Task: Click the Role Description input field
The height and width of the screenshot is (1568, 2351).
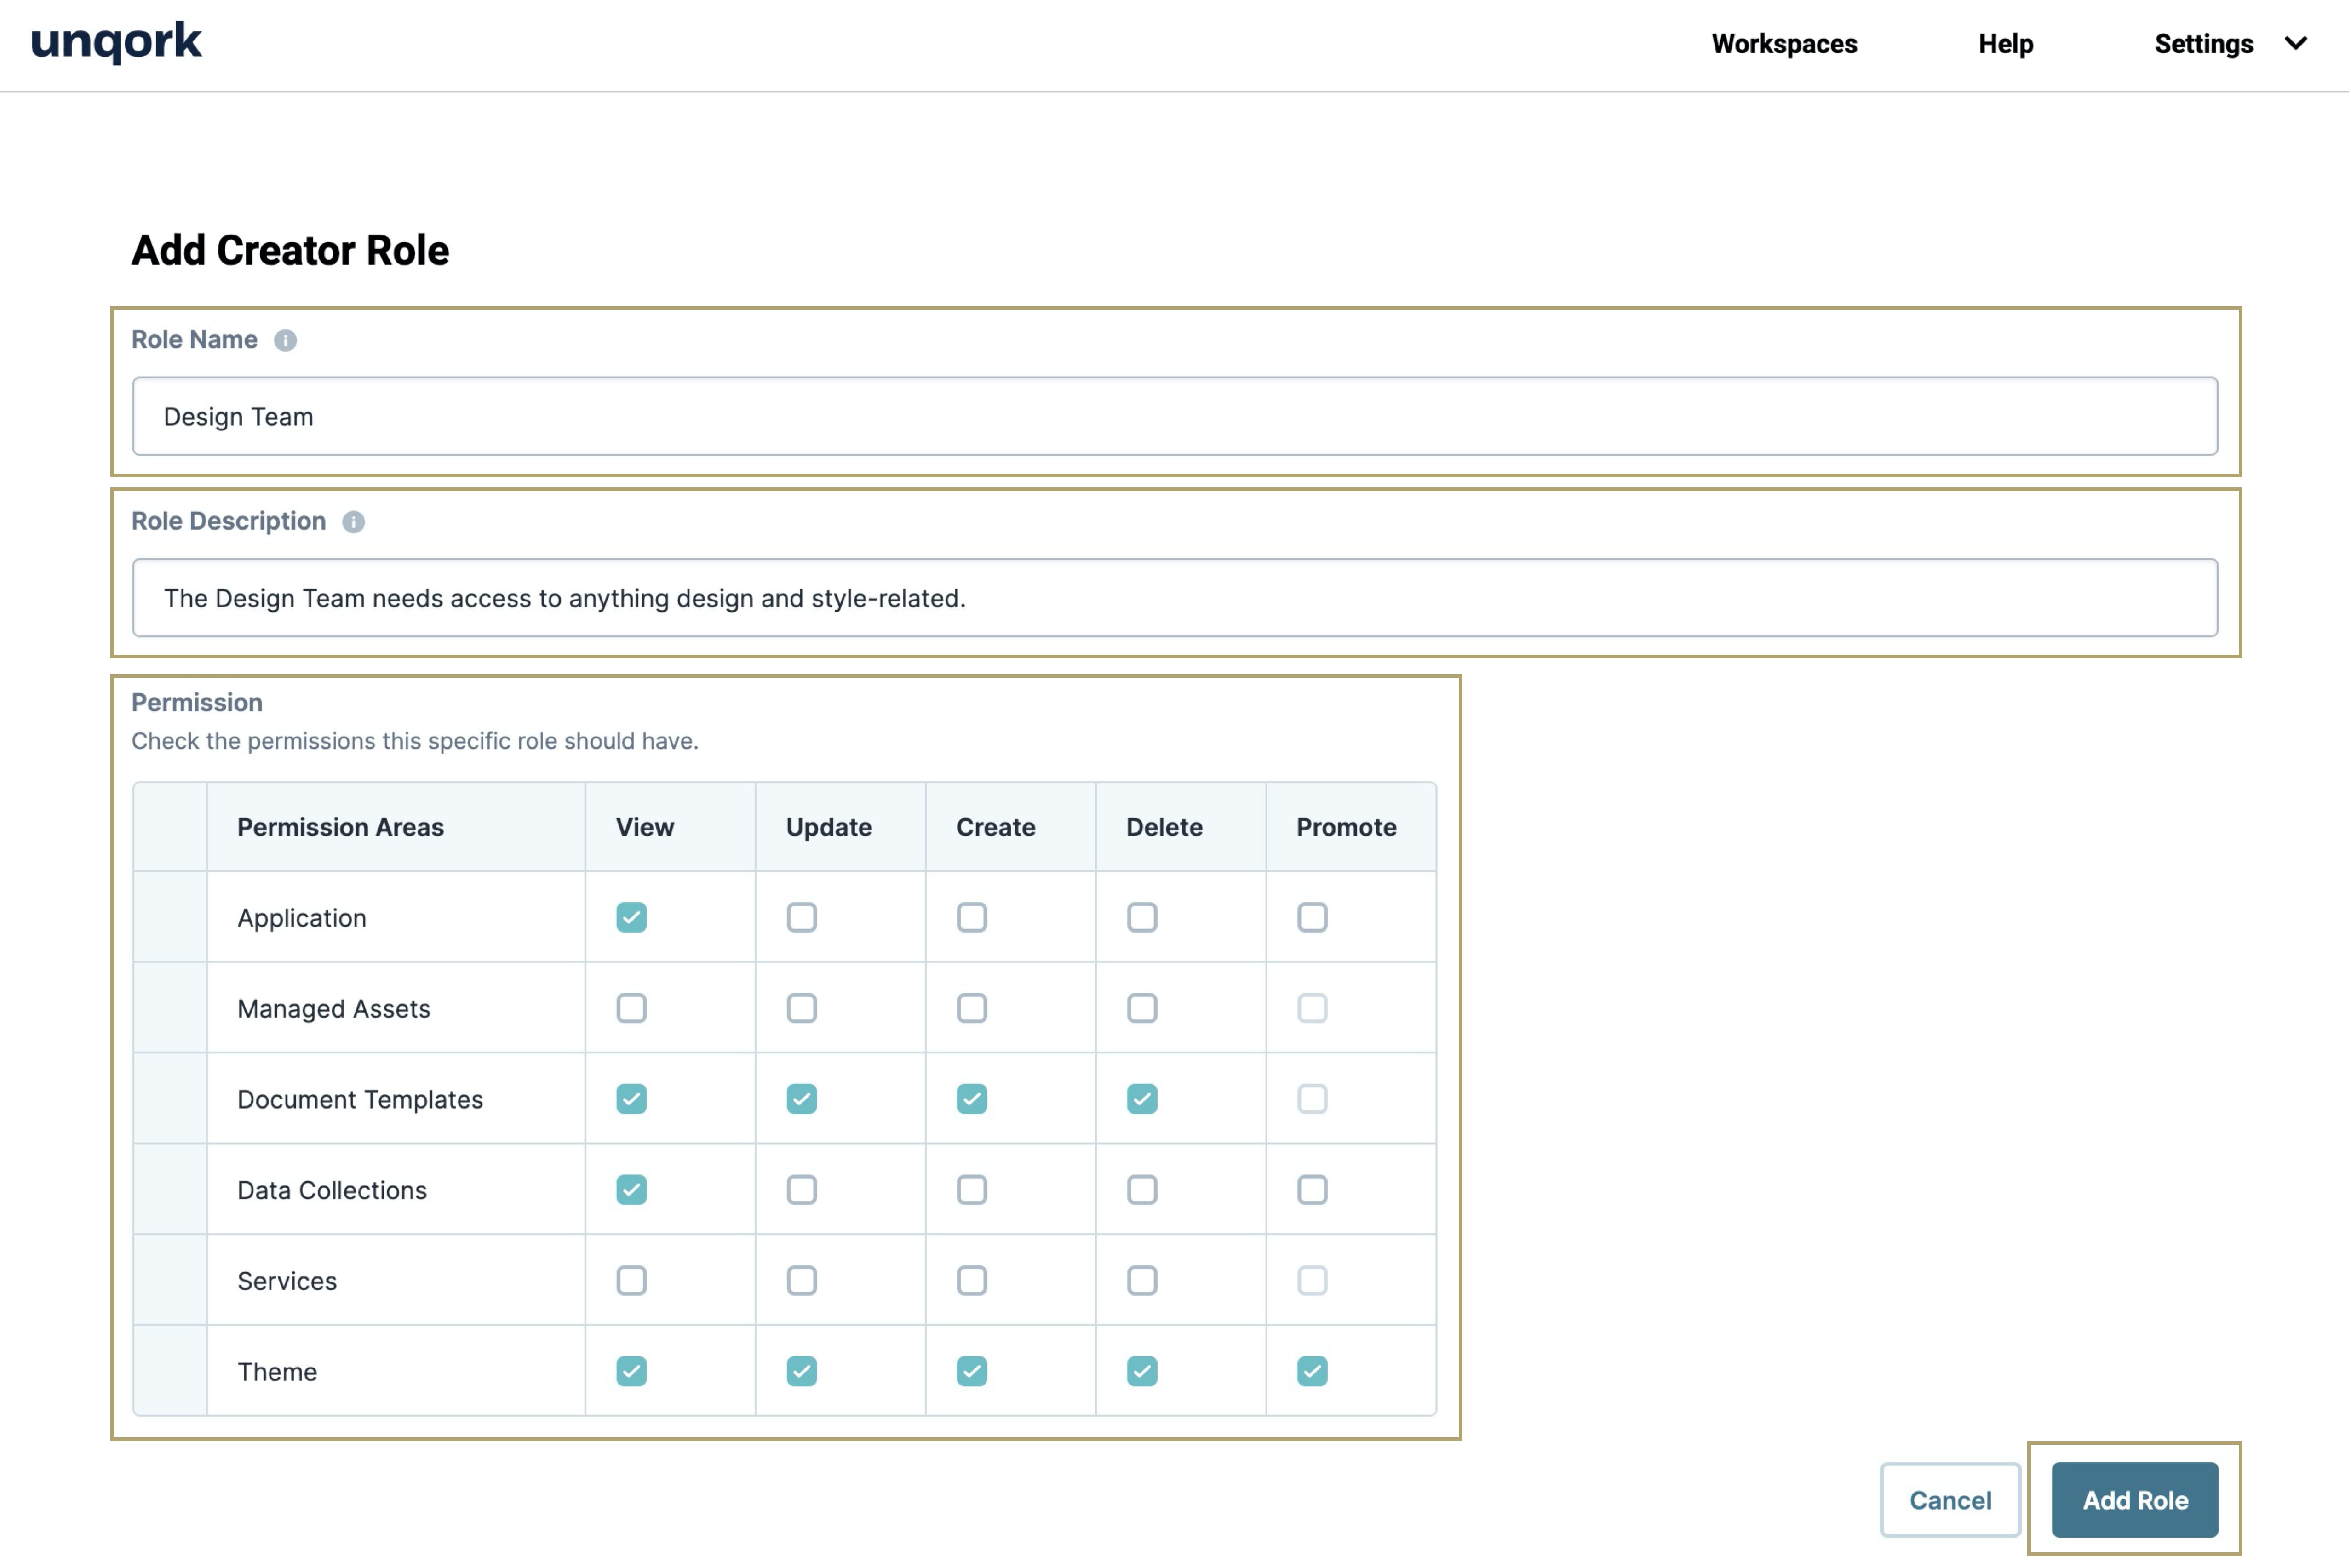Action: tap(1175, 598)
